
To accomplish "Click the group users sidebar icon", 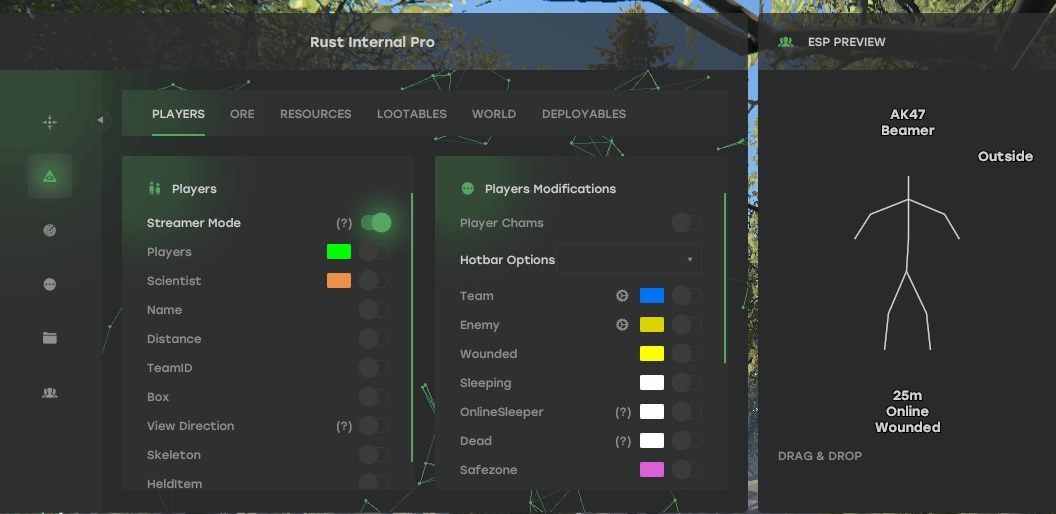I will (49, 393).
